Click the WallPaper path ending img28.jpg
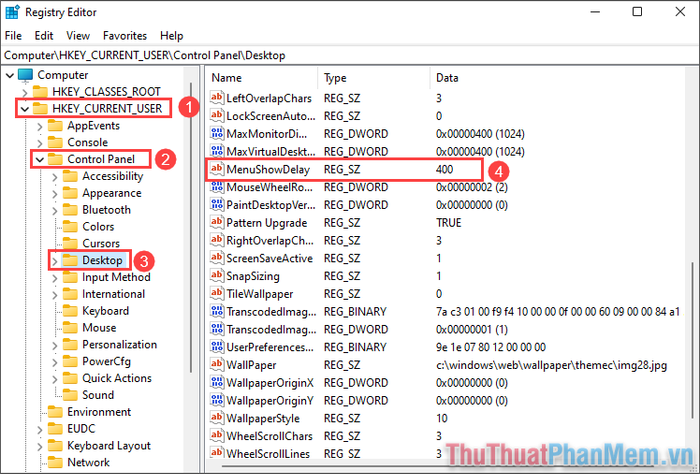Viewport: 700px width, 474px height. click(x=551, y=366)
